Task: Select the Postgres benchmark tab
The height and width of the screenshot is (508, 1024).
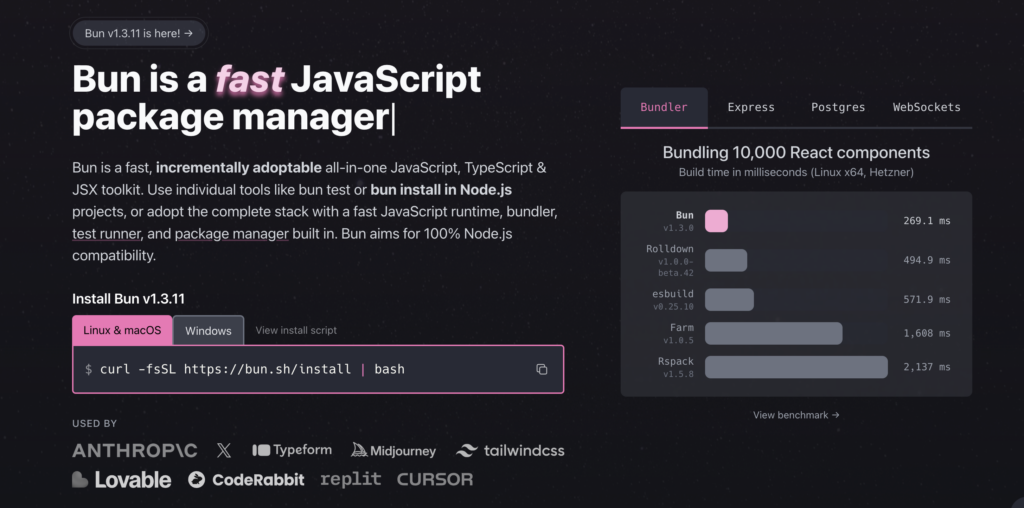Action: pos(838,107)
